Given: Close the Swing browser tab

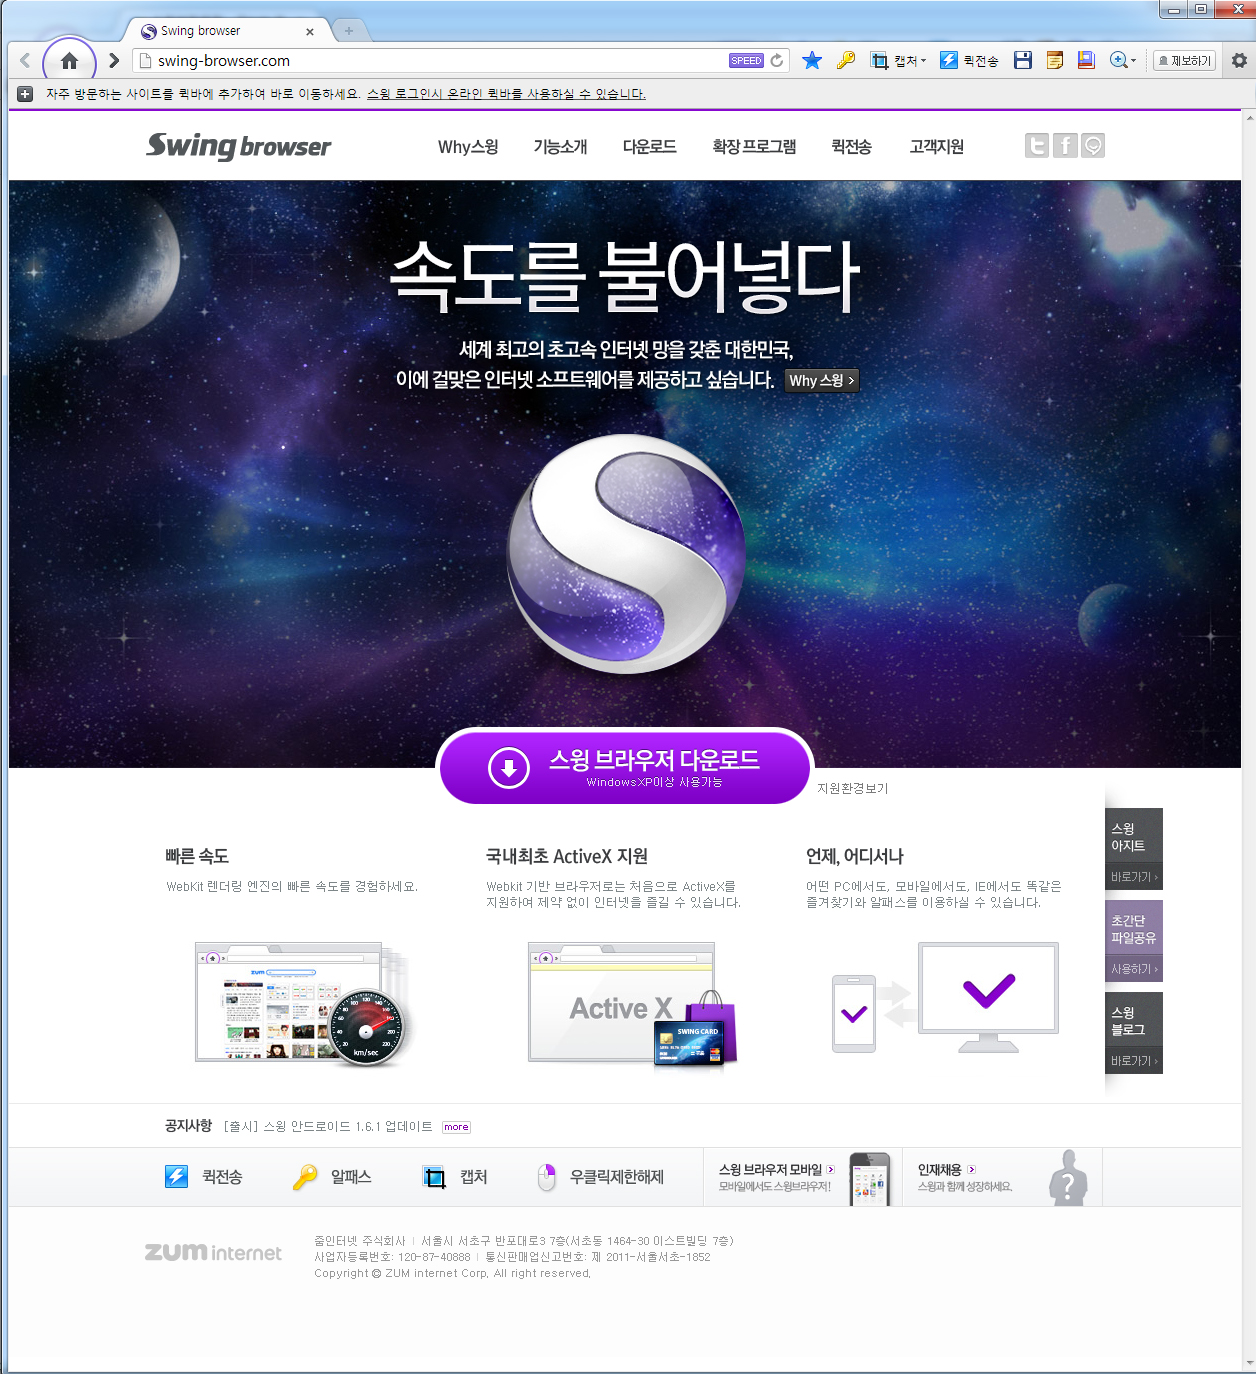Looking at the screenshot, I should [x=310, y=31].
